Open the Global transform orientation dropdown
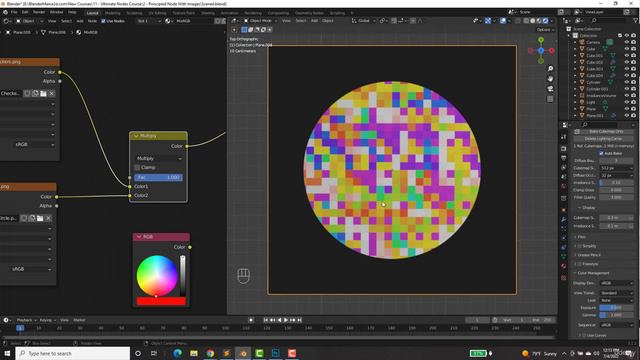The image size is (640, 360). pos(363,21)
